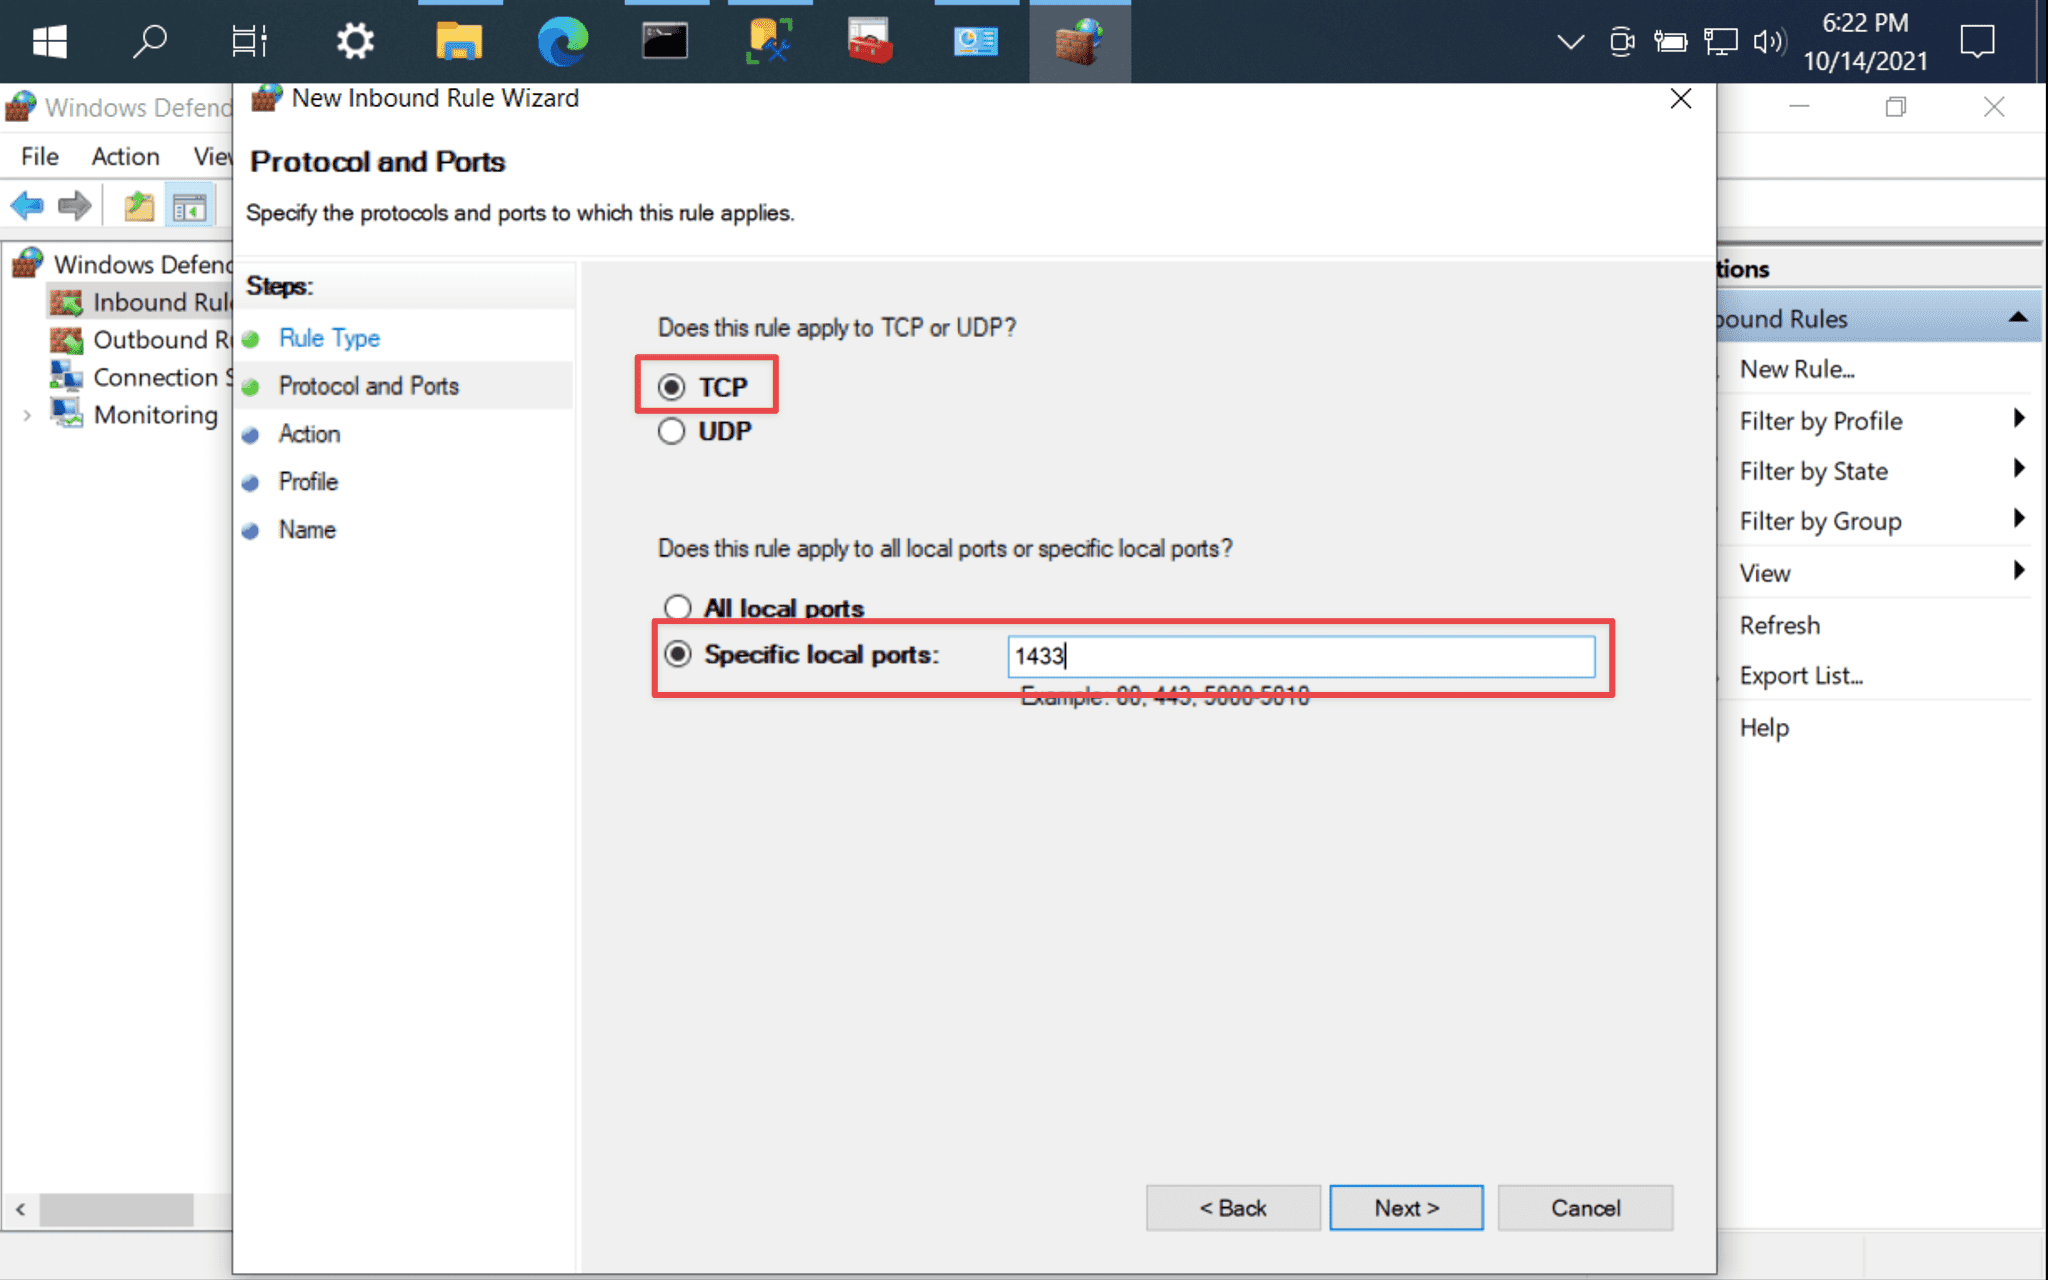Viewport: 2048px width, 1280px height.
Task: Open the notification center icon
Action: (x=1978, y=42)
